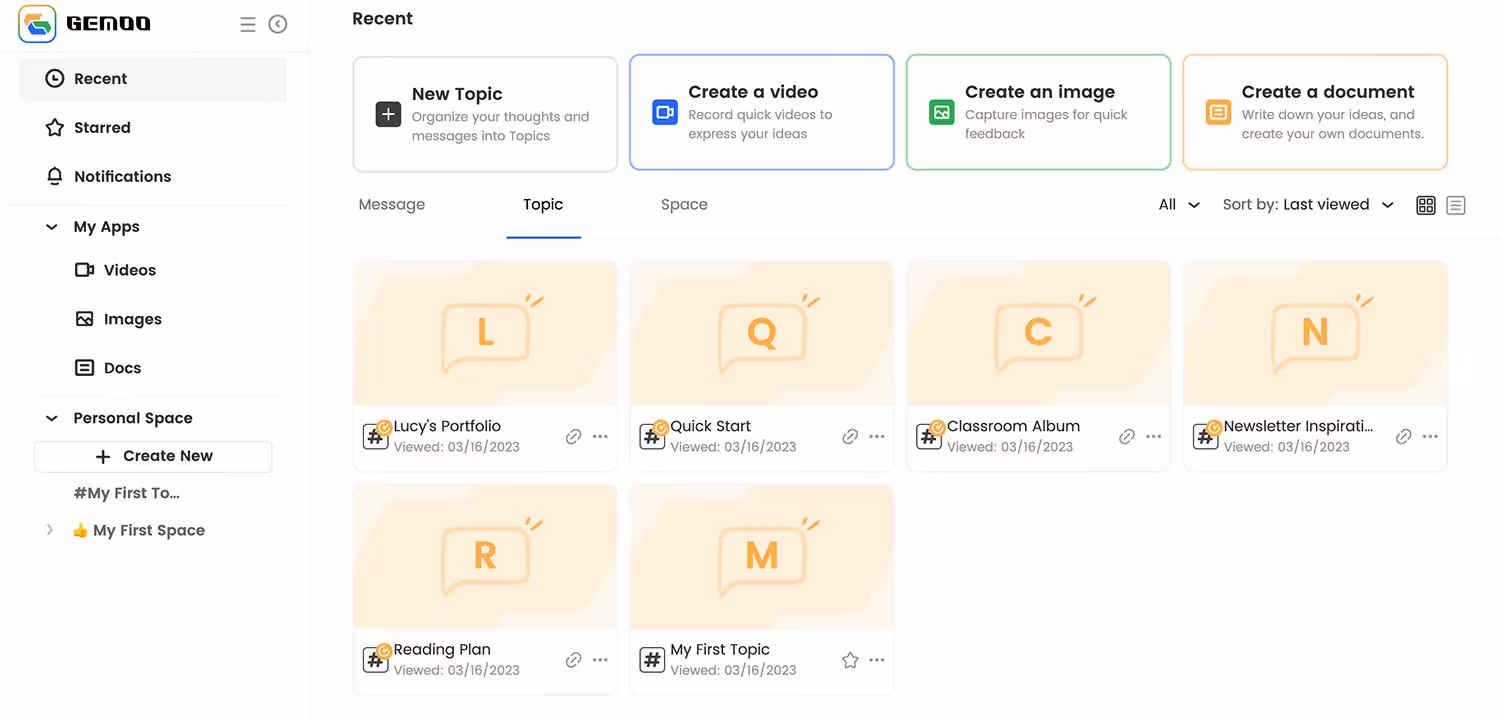Screen dimensions: 1500x720
Task: Expand My First Space in the sidebar
Action: coord(50,530)
